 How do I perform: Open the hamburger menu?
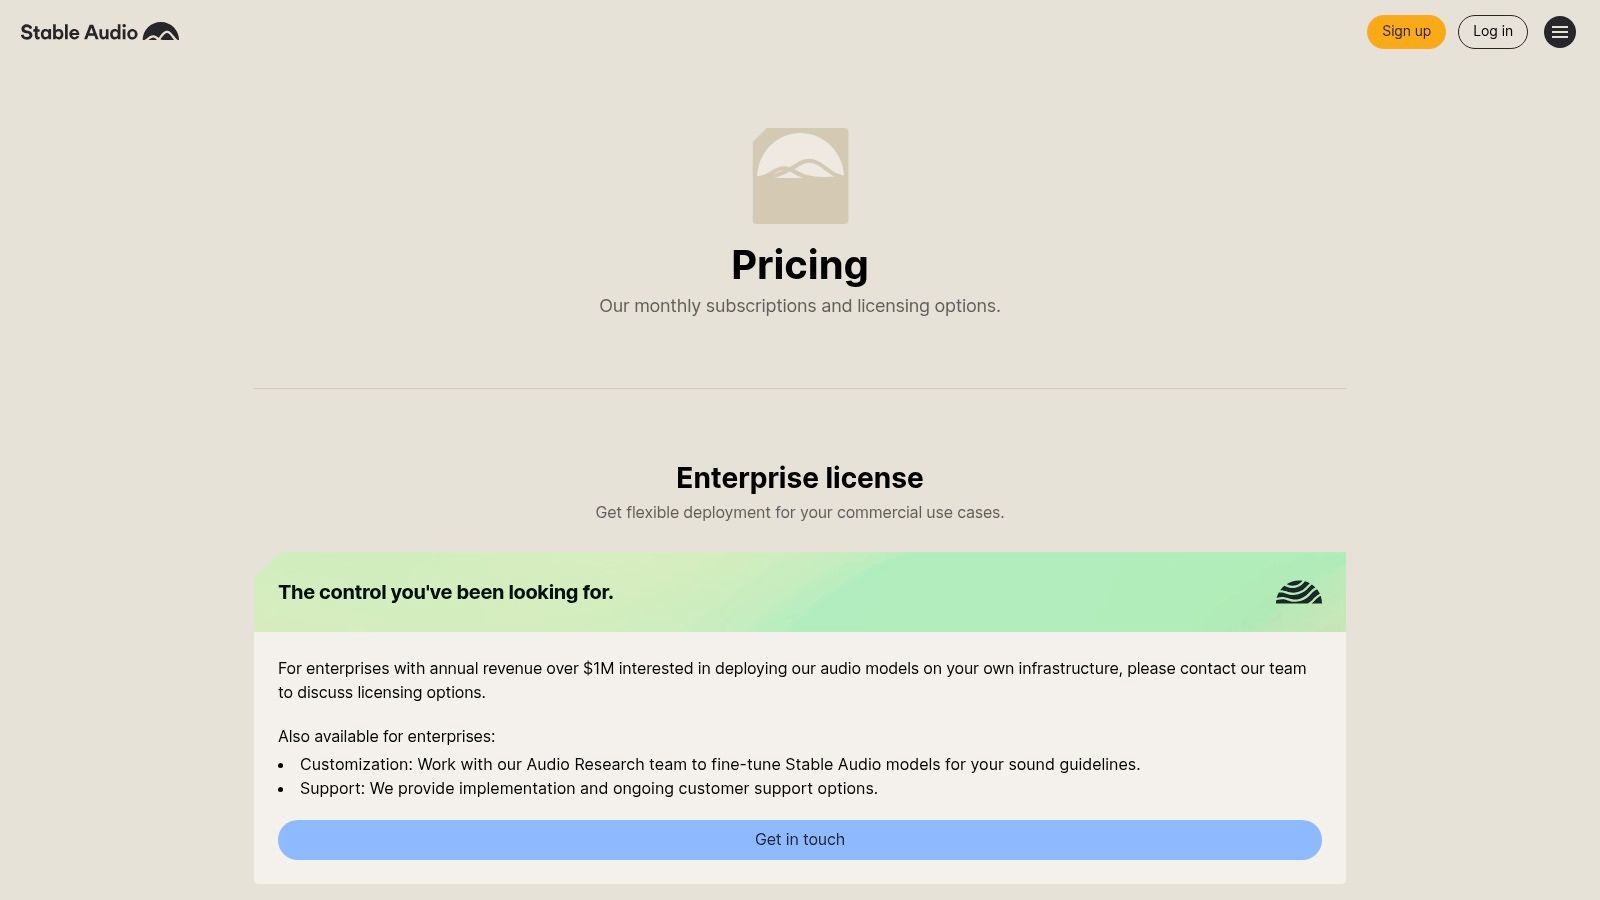(x=1559, y=32)
